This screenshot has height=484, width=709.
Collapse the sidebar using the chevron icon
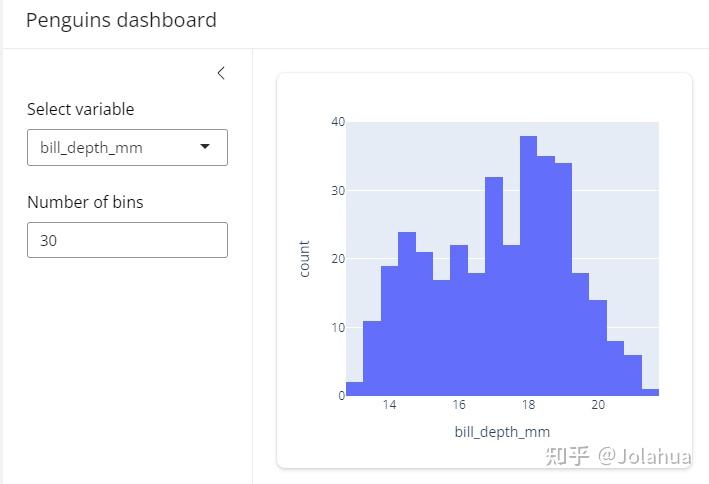[221, 73]
